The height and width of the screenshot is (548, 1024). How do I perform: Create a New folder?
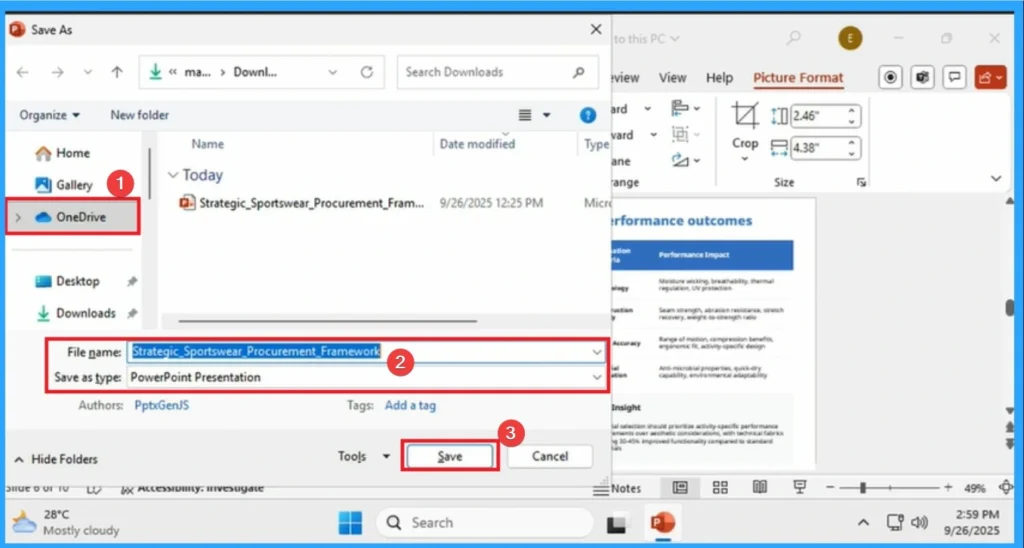[140, 115]
